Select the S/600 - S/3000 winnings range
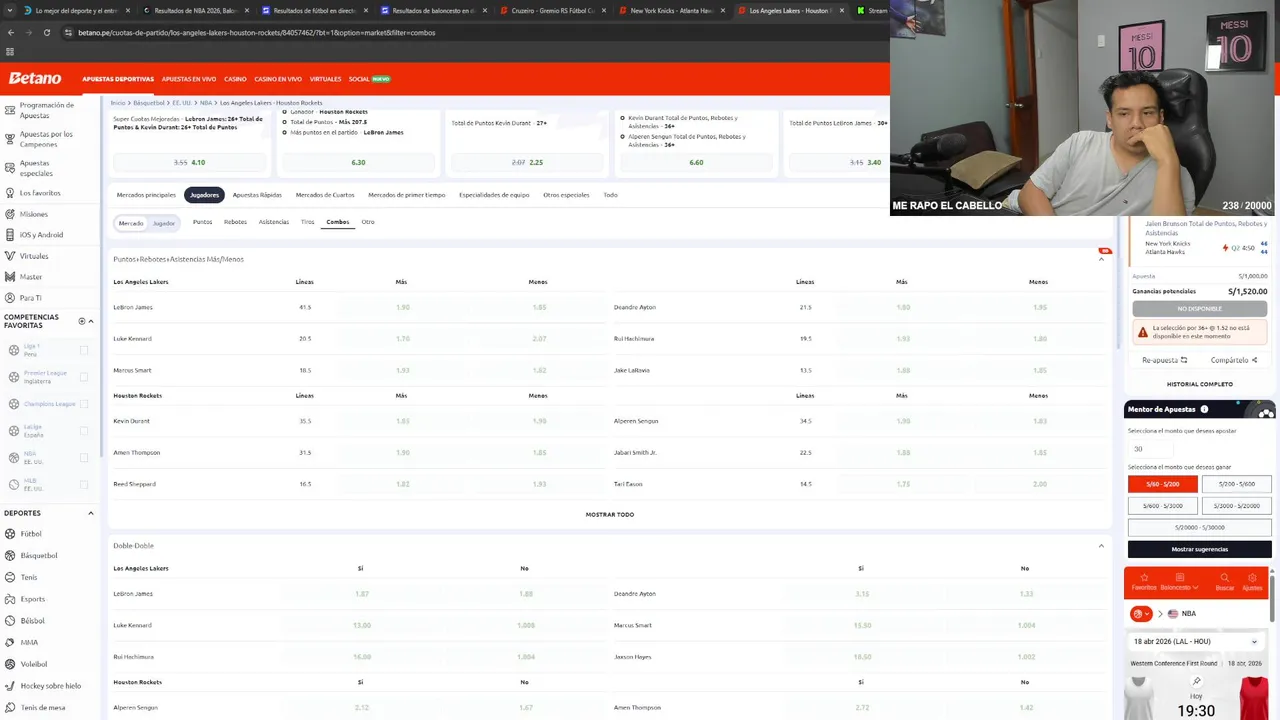 (1163, 506)
